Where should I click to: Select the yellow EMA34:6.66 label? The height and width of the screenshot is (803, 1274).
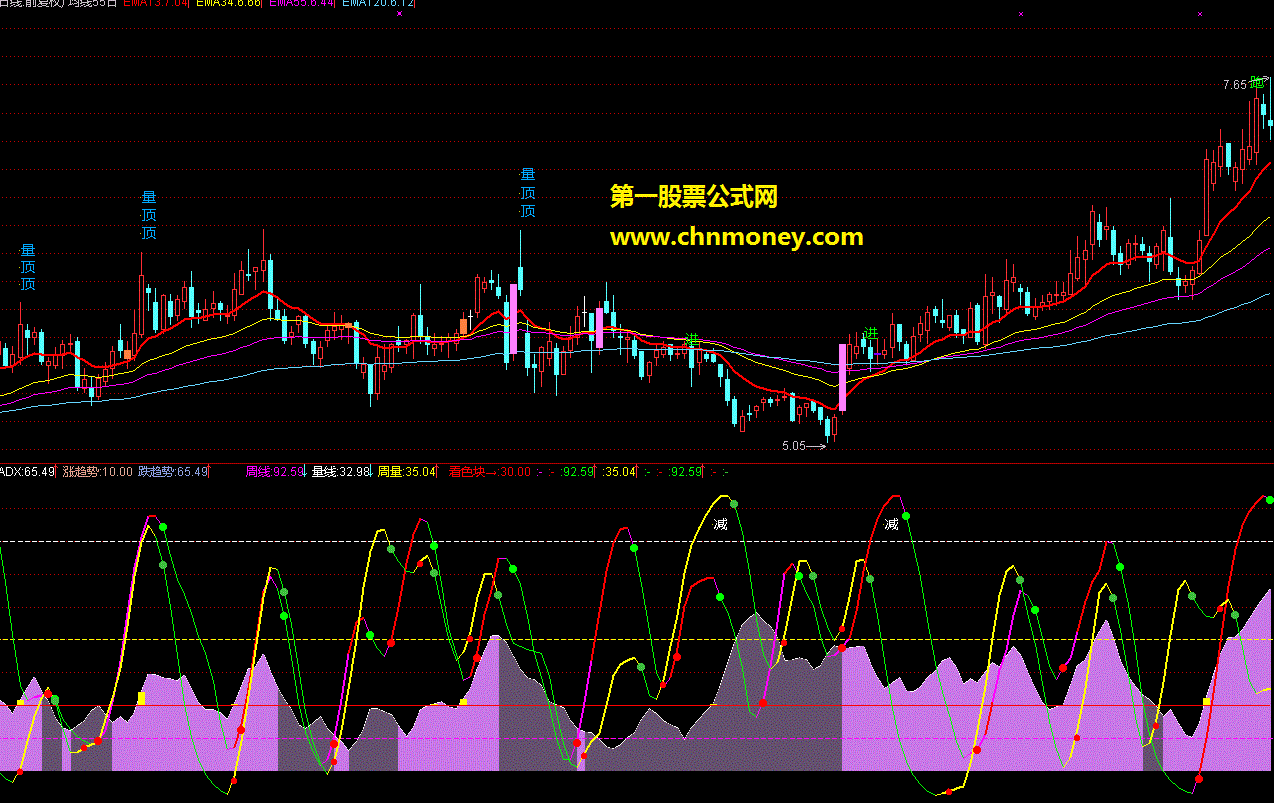pyautogui.click(x=229, y=4)
